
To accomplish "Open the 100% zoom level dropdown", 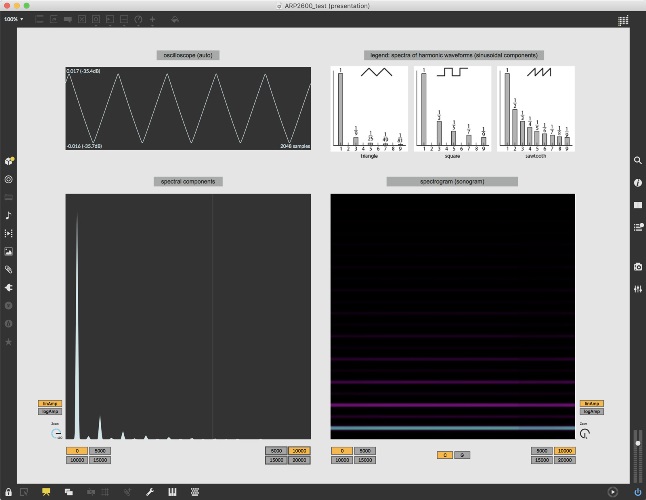I will tap(14, 19).
